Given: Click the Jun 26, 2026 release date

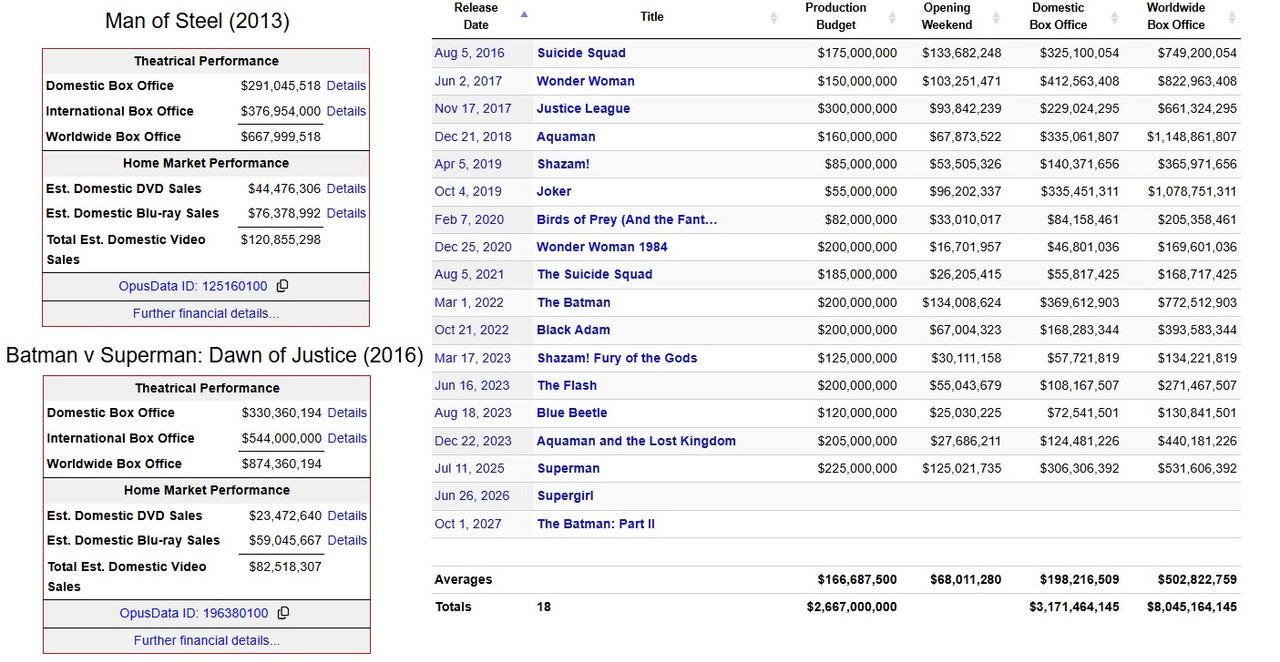Looking at the screenshot, I should [472, 496].
